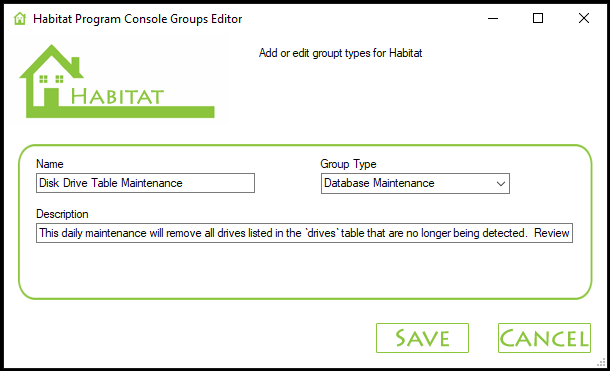Discard changes with the CANCEL button
Viewport: 610px width, 371px height.
click(544, 338)
